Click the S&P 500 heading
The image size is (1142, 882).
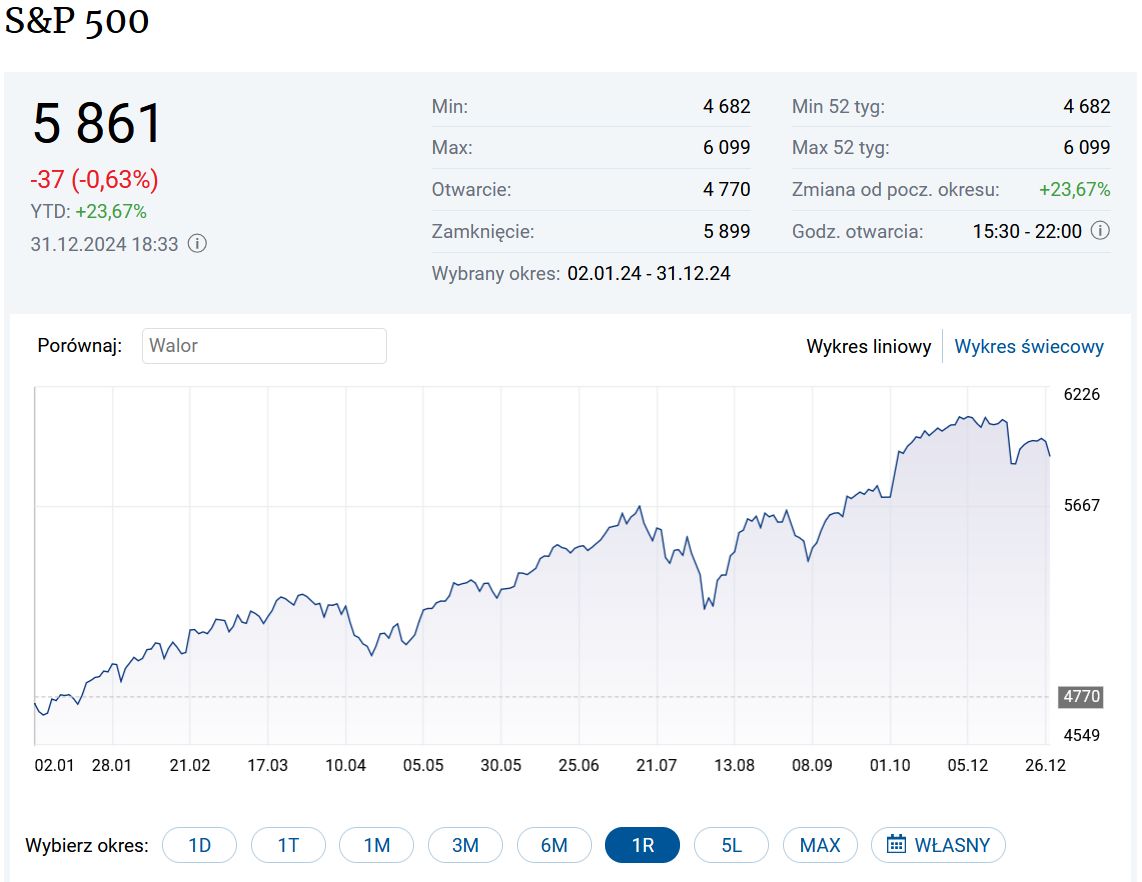(x=77, y=22)
